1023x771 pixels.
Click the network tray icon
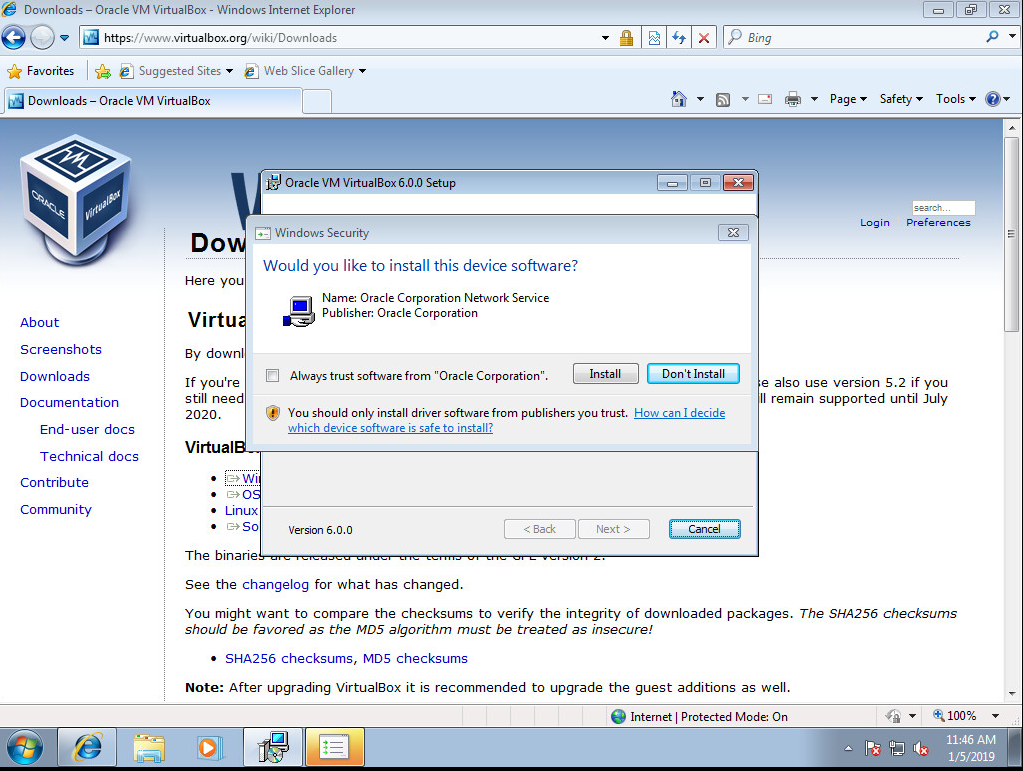[897, 748]
